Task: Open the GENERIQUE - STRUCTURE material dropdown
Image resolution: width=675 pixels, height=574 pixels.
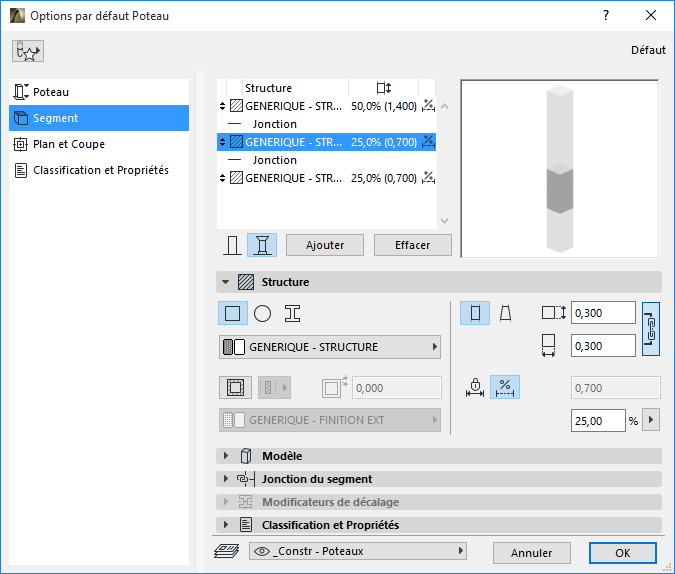Action: coord(330,347)
